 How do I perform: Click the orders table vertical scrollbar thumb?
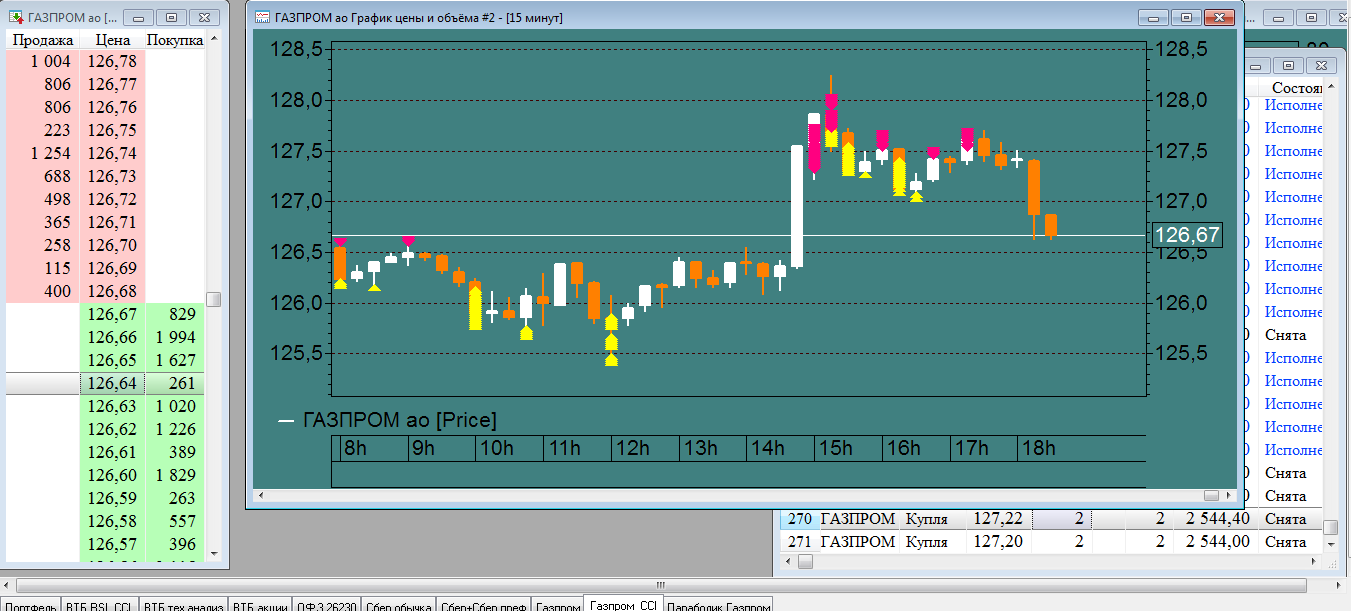coord(1330,527)
